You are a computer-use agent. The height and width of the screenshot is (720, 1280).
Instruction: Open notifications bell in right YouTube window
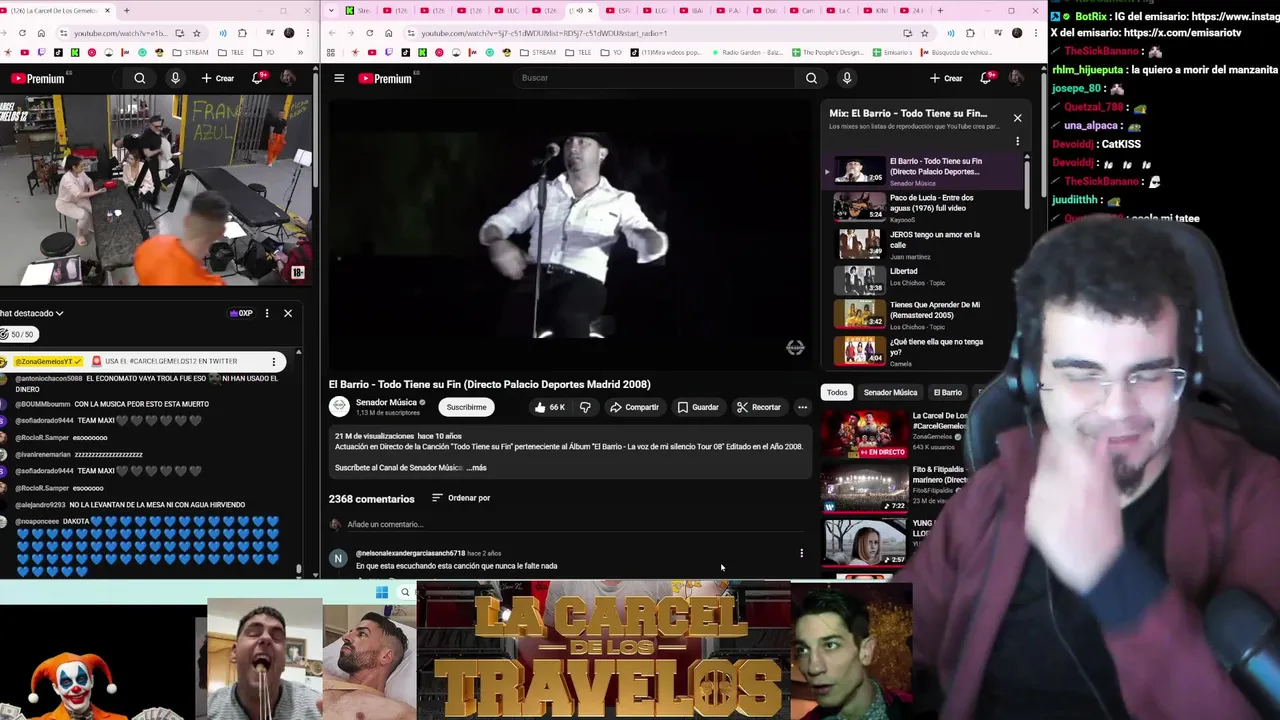coord(986,78)
